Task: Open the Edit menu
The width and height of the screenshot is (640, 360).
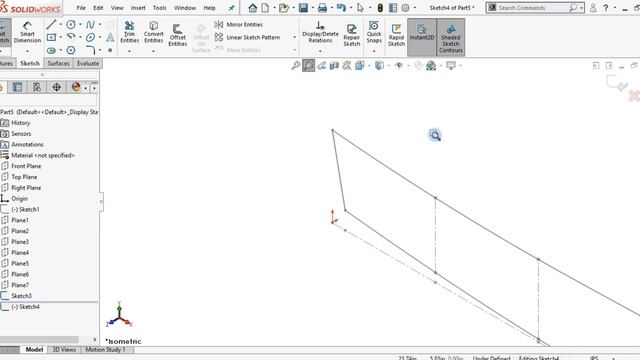Action: click(x=98, y=8)
